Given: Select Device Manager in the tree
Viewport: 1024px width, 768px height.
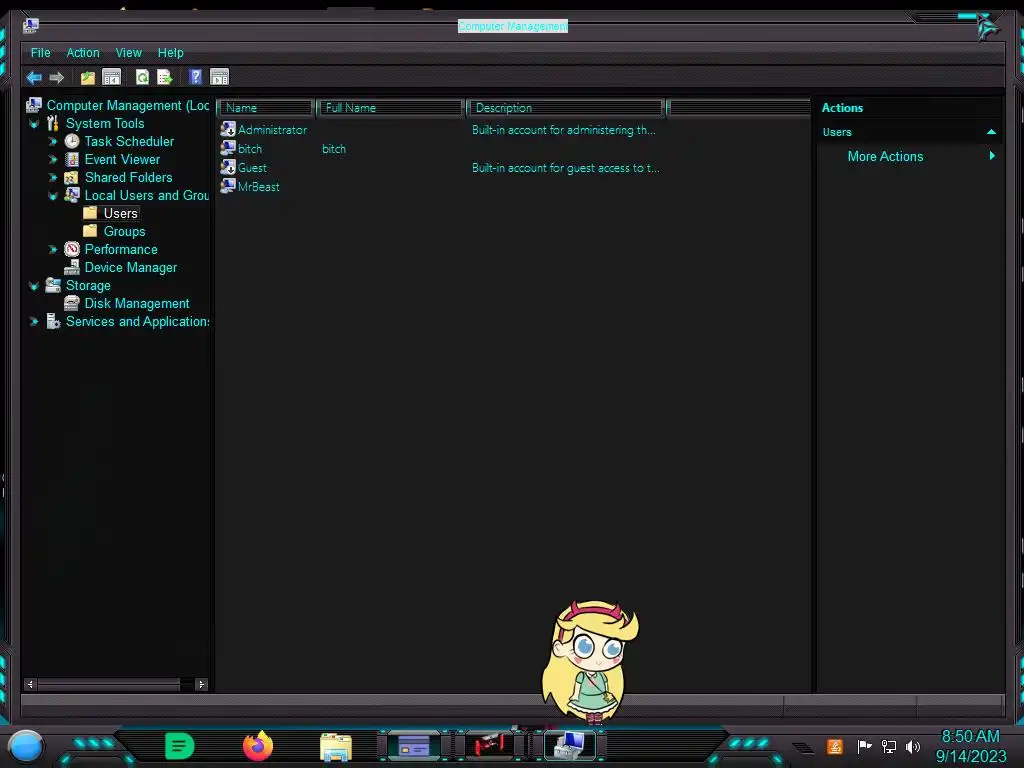Looking at the screenshot, I should (x=131, y=267).
